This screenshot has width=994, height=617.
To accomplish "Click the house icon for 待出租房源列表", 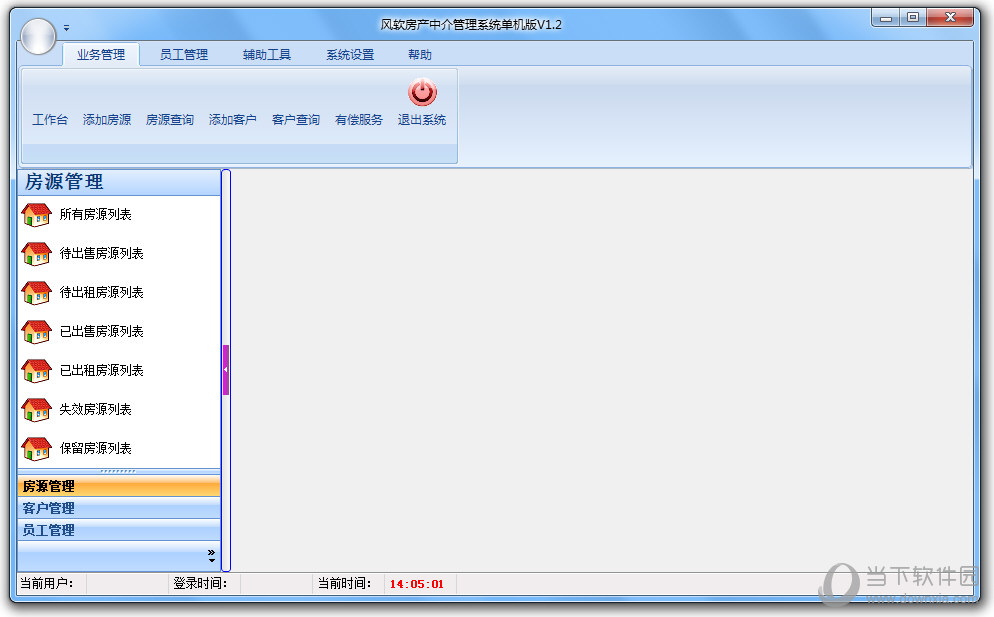I will click(36, 293).
